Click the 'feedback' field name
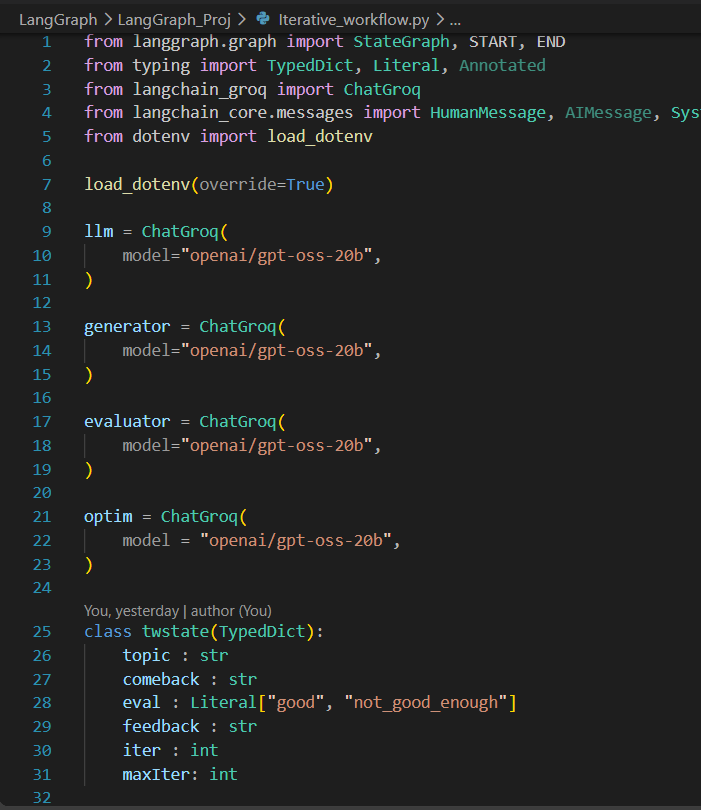This screenshot has height=810, width=701. (161, 727)
